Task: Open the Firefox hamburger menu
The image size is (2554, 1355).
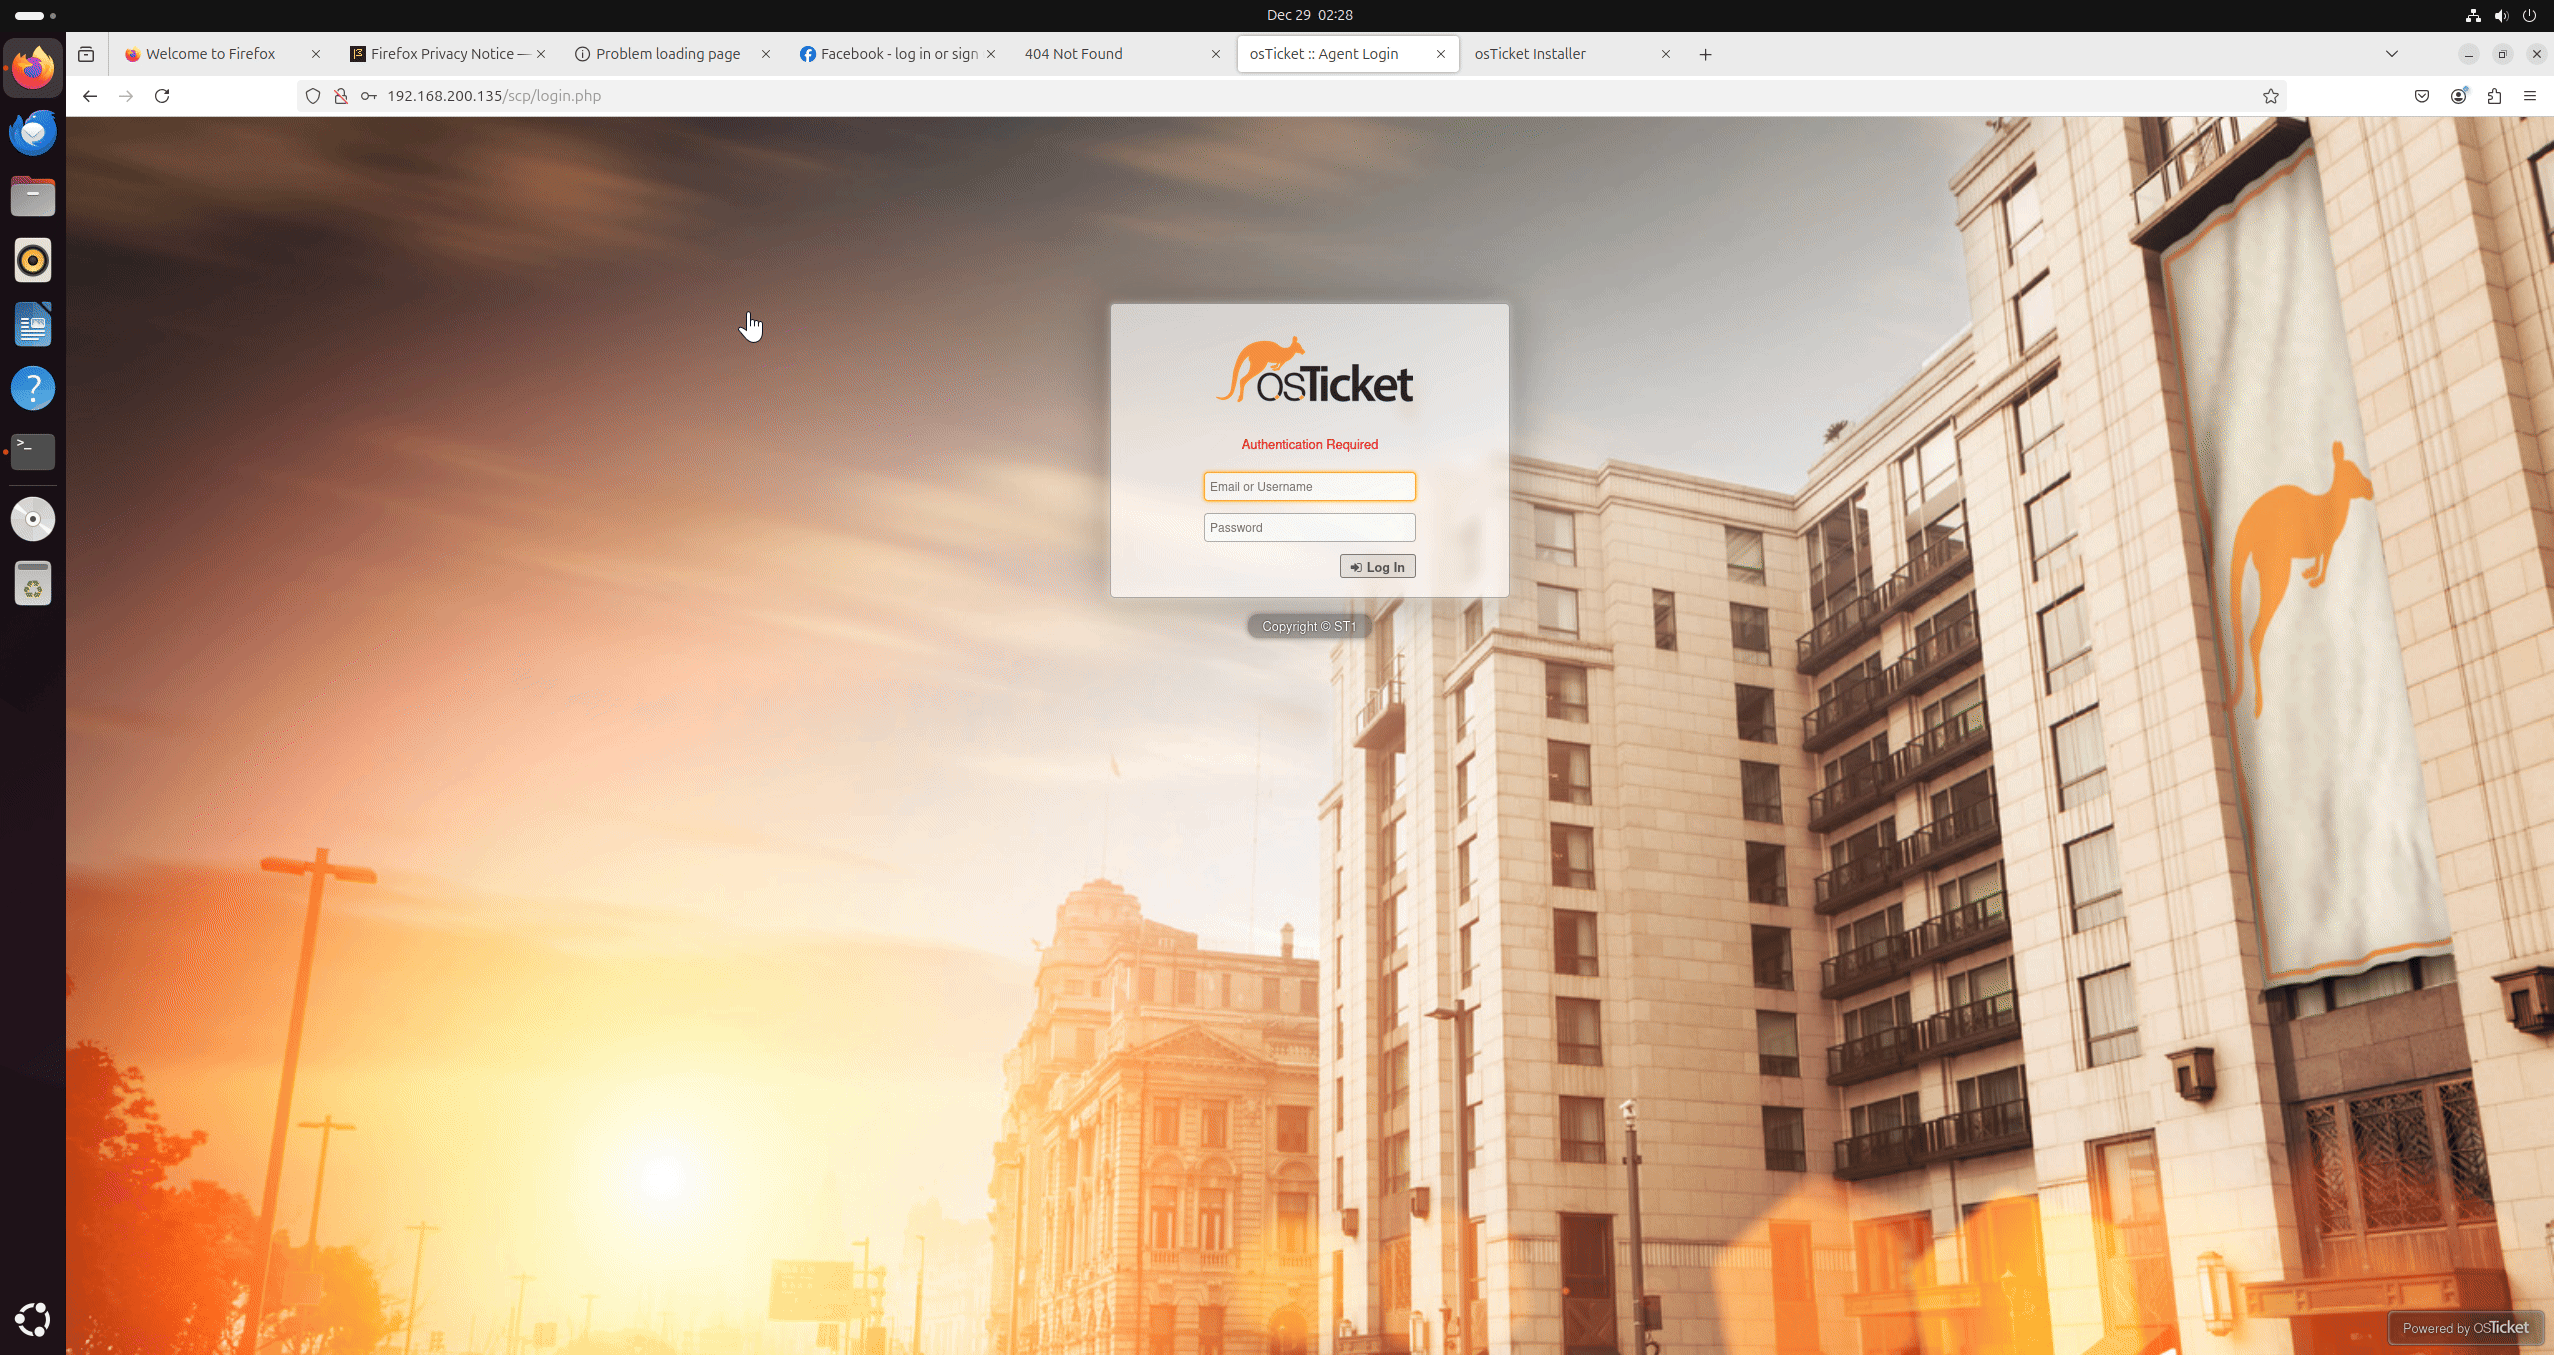Action: click(x=2530, y=96)
